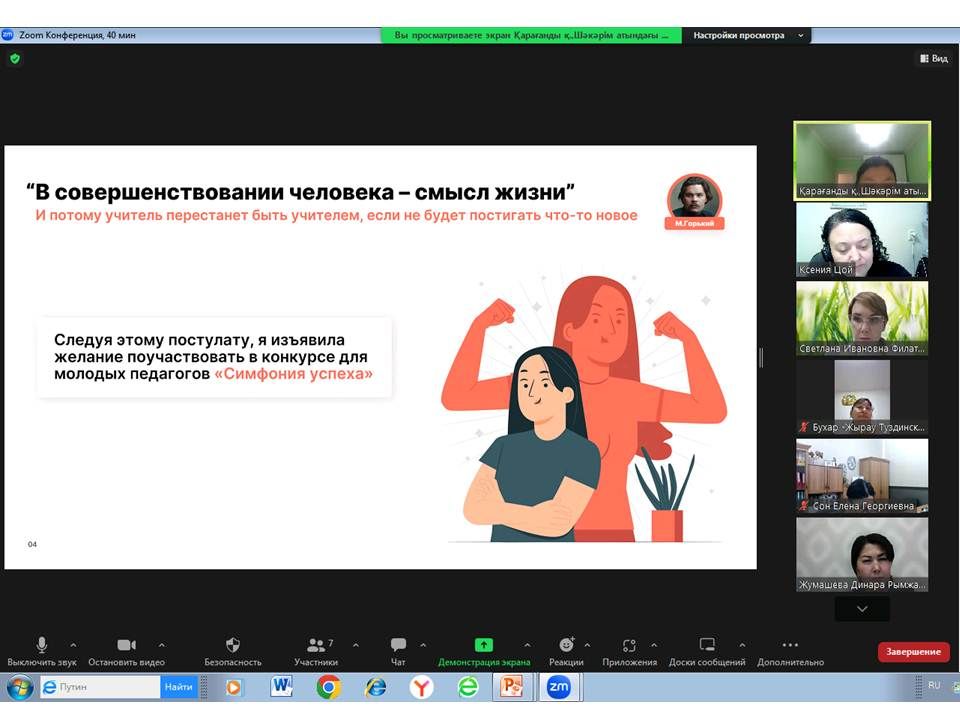Stop camera using Остановить видео

(126, 646)
